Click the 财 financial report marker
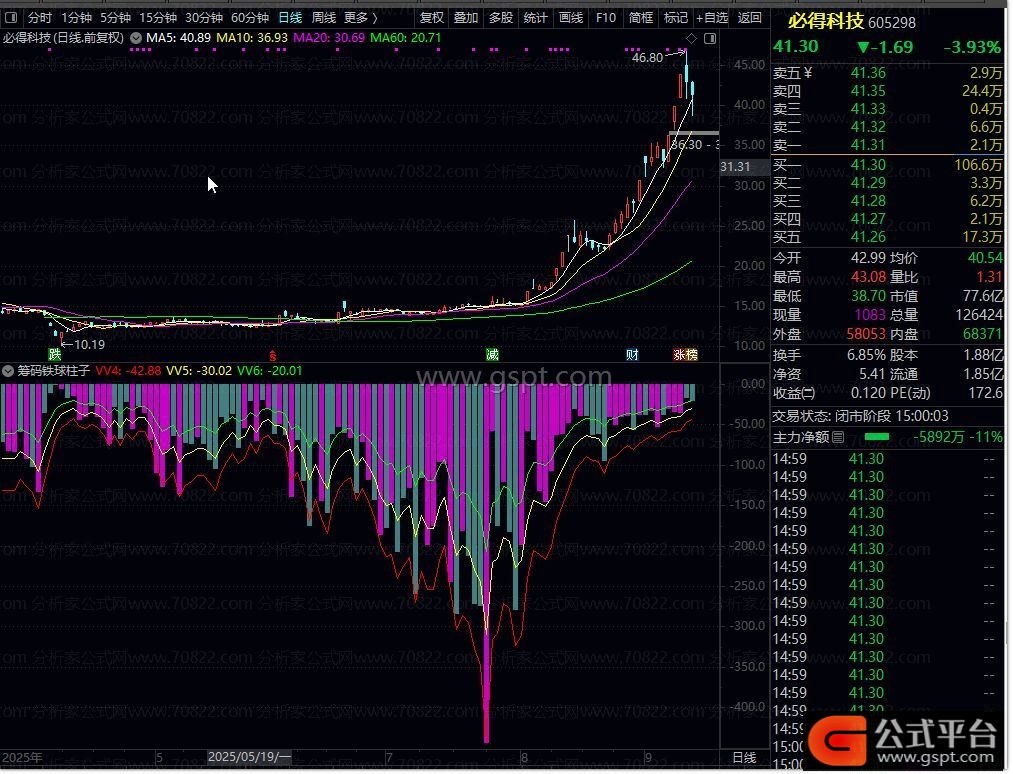This screenshot has height=774, width=1013. tap(632, 354)
